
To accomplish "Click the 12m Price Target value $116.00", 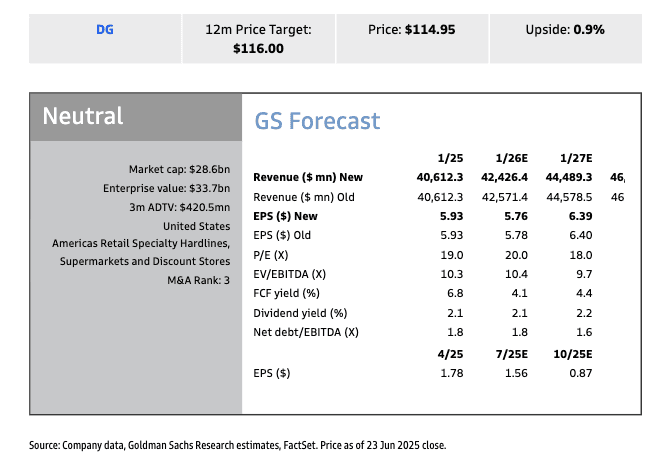I will click(x=258, y=48).
